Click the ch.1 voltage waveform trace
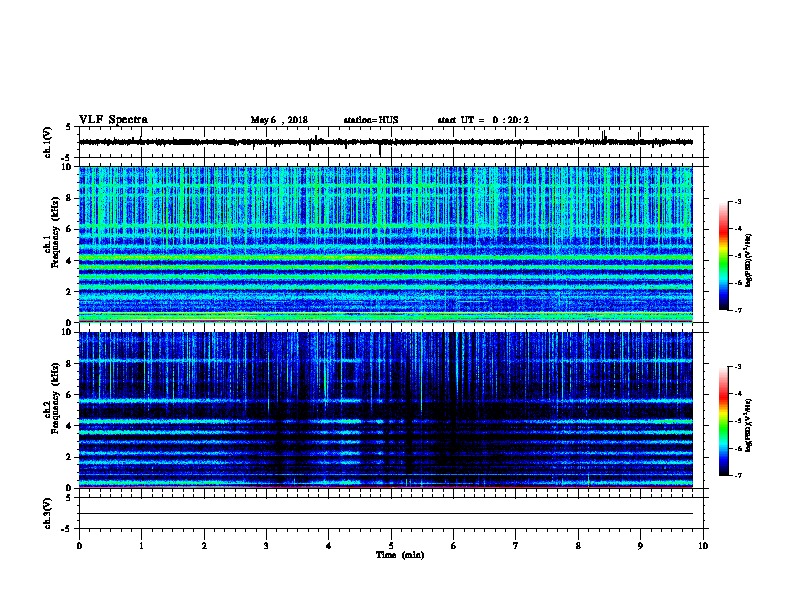Image resolution: width=792 pixels, height=612 pixels. tap(386, 142)
